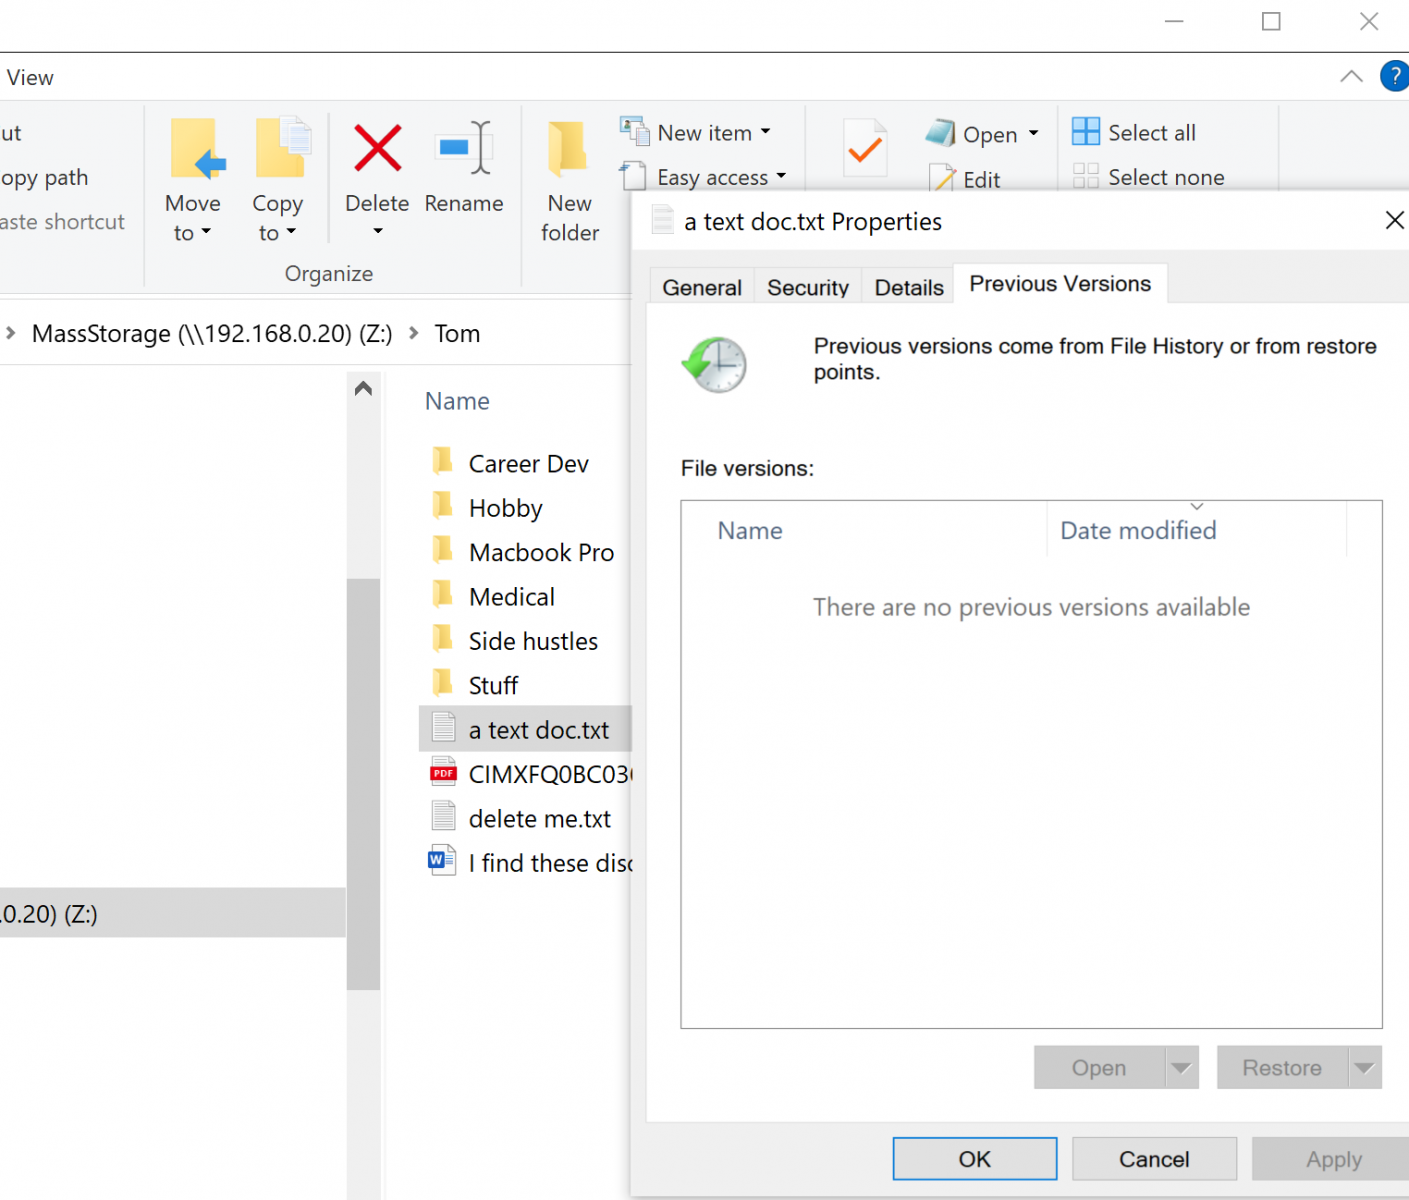Image resolution: width=1409 pixels, height=1200 pixels.
Task: Click MassStorage (\\192.168.0.20) (Z:) breadcrumb
Action: (x=212, y=333)
